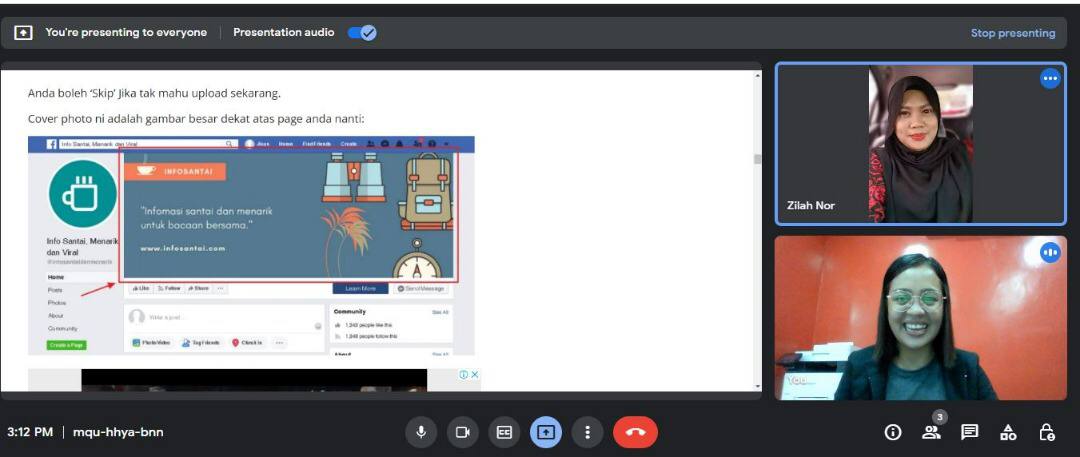The width and height of the screenshot is (1080, 457).
Task: Open the chat panel
Action: 969,432
